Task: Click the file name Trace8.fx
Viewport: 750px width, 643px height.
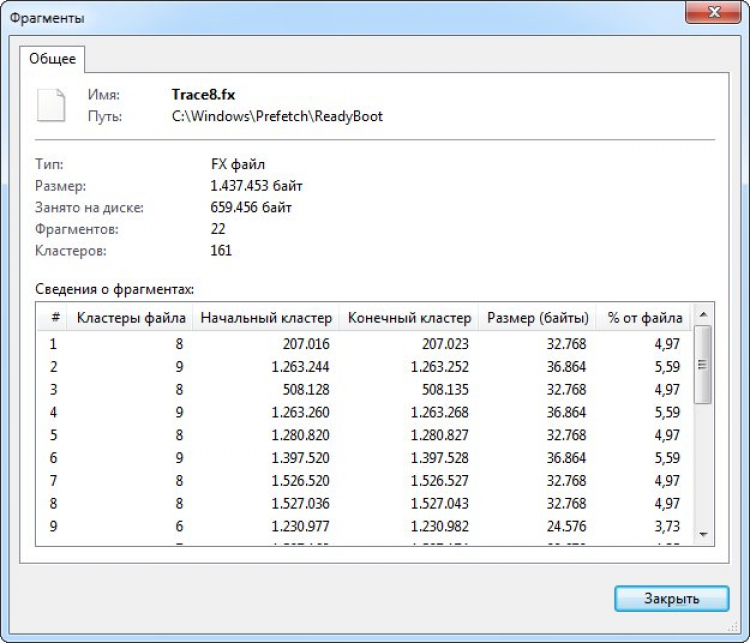Action: [x=203, y=95]
